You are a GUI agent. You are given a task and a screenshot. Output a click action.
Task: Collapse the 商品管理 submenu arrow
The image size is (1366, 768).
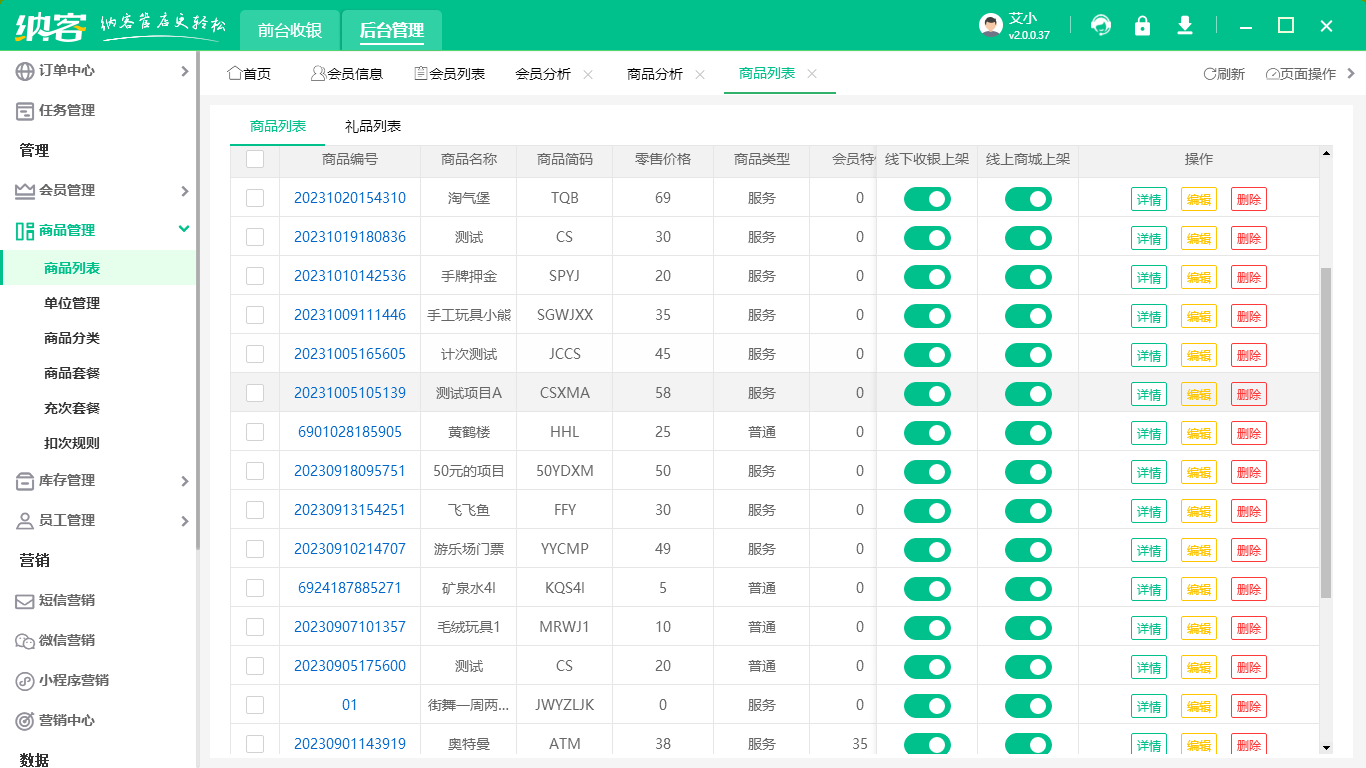coord(184,229)
